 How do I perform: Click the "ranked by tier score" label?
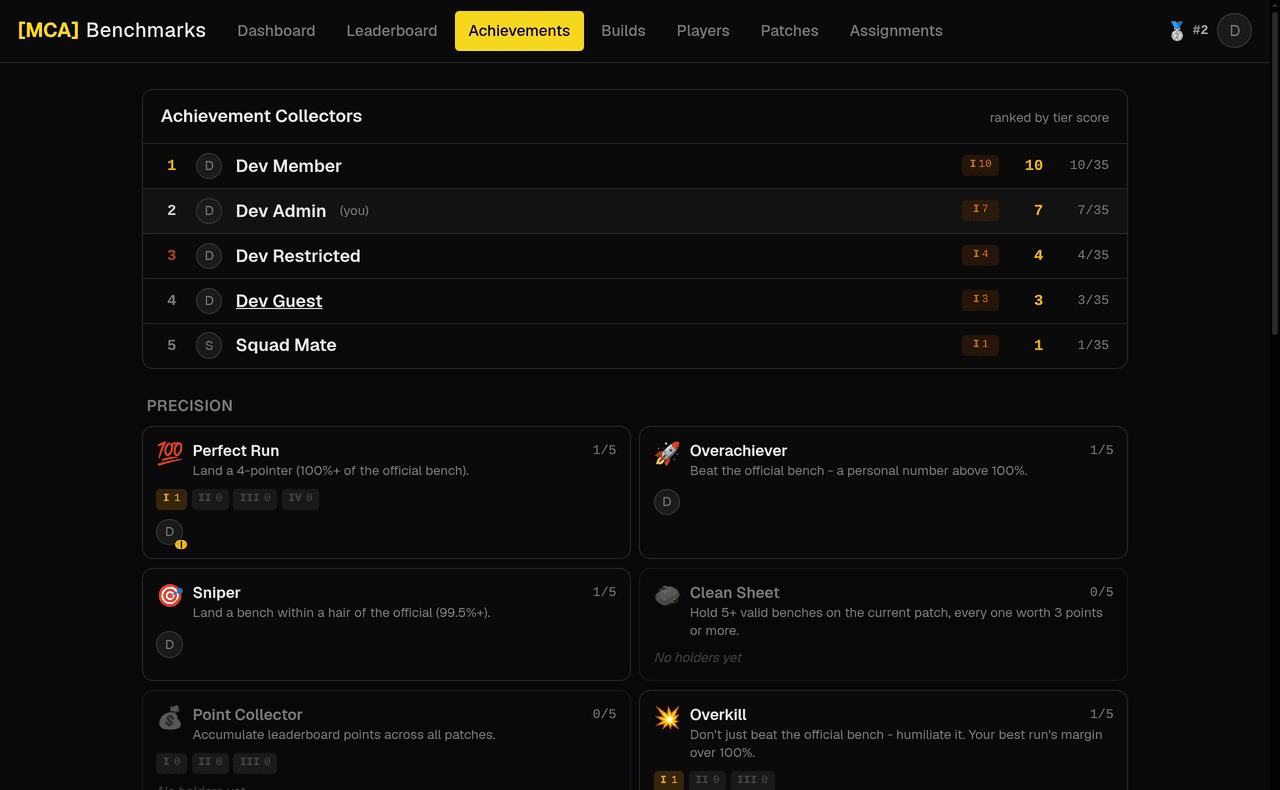1049,118
